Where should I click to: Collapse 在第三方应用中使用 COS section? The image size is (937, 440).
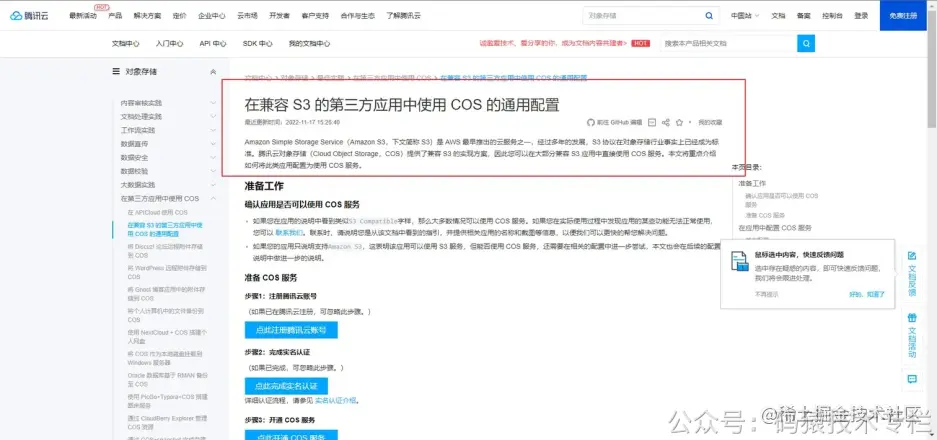coord(213,198)
